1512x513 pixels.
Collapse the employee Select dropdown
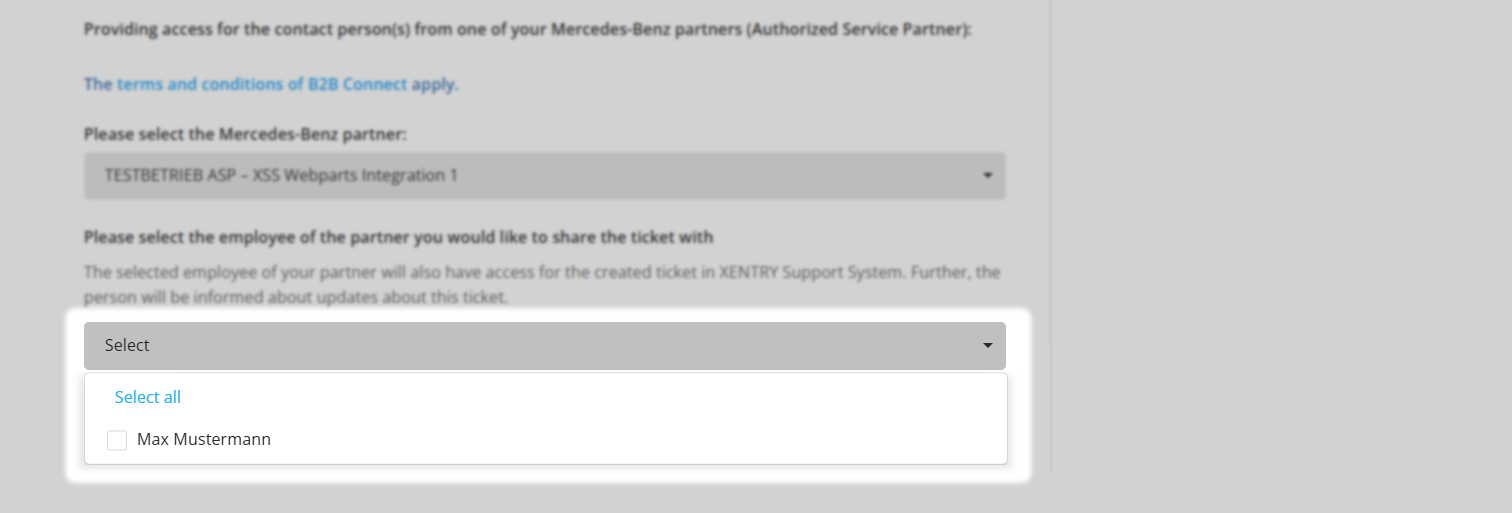544,346
